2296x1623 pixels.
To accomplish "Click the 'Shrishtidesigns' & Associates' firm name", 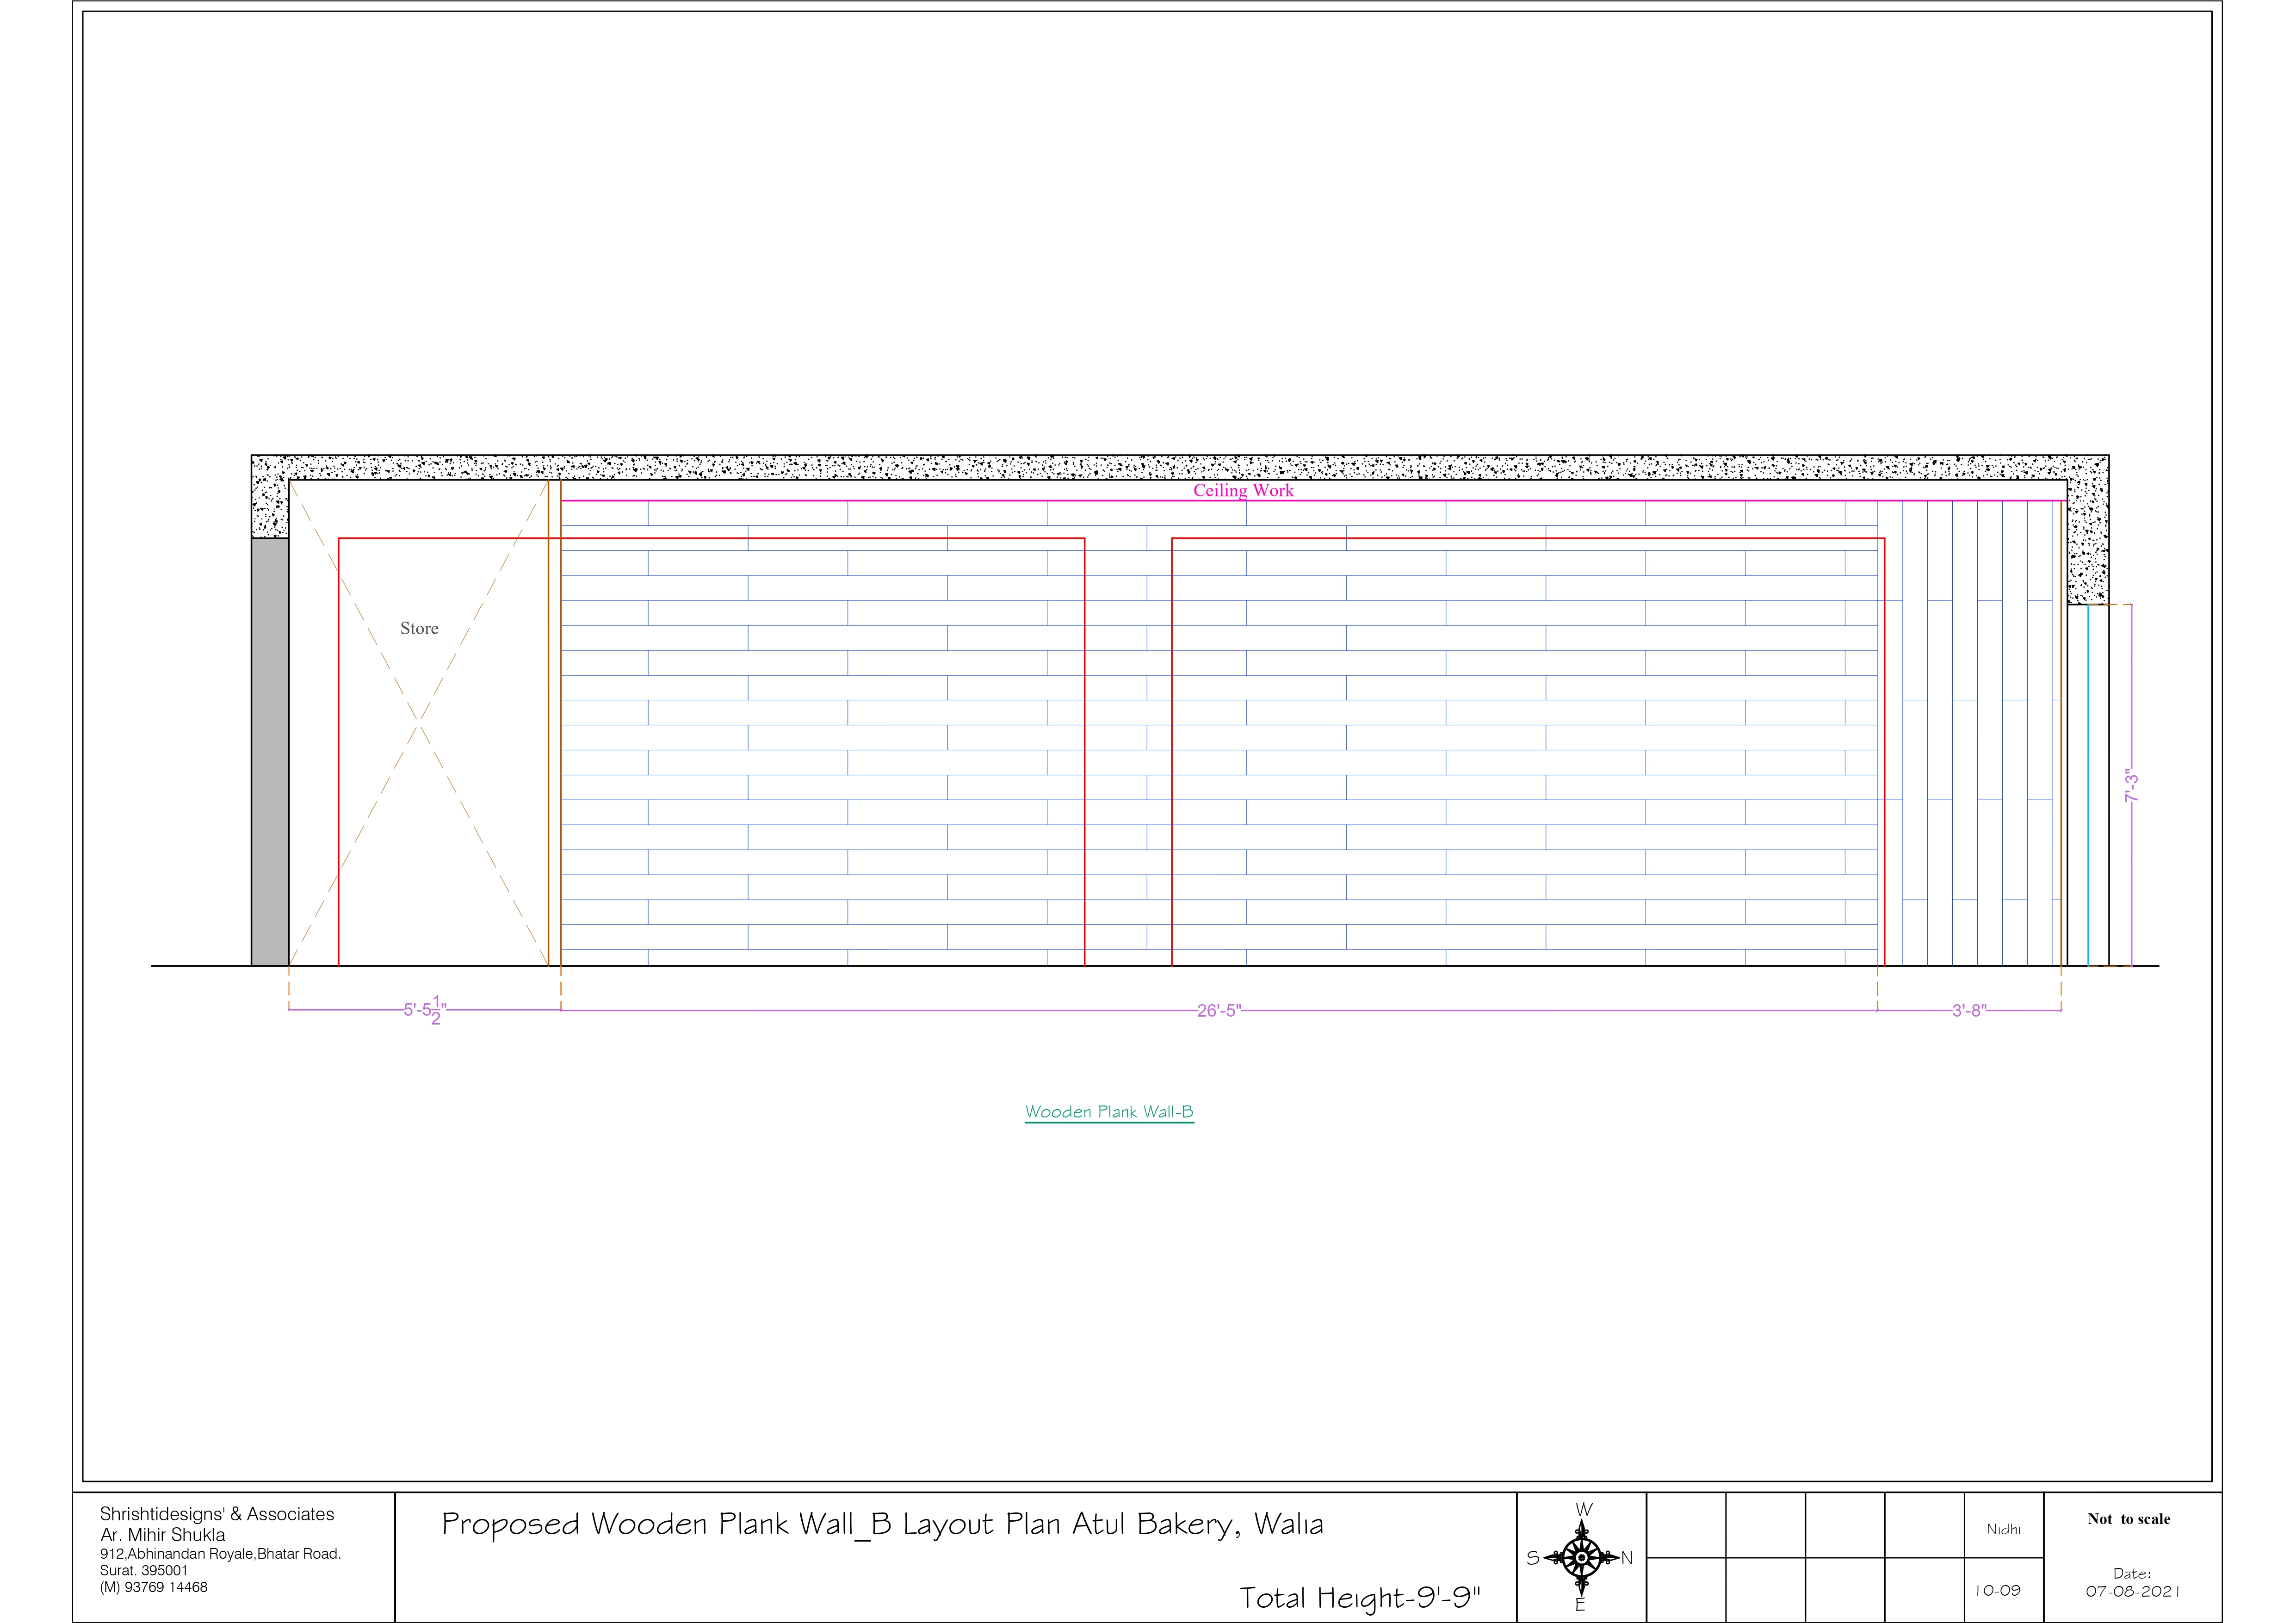I will [217, 1514].
